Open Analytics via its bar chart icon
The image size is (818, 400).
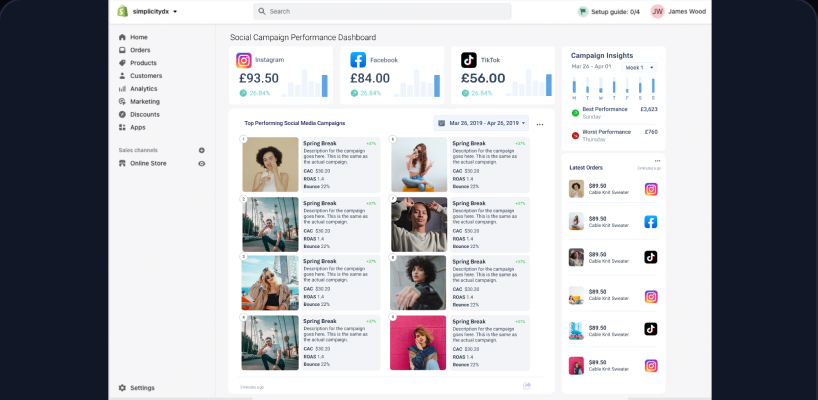click(122, 89)
